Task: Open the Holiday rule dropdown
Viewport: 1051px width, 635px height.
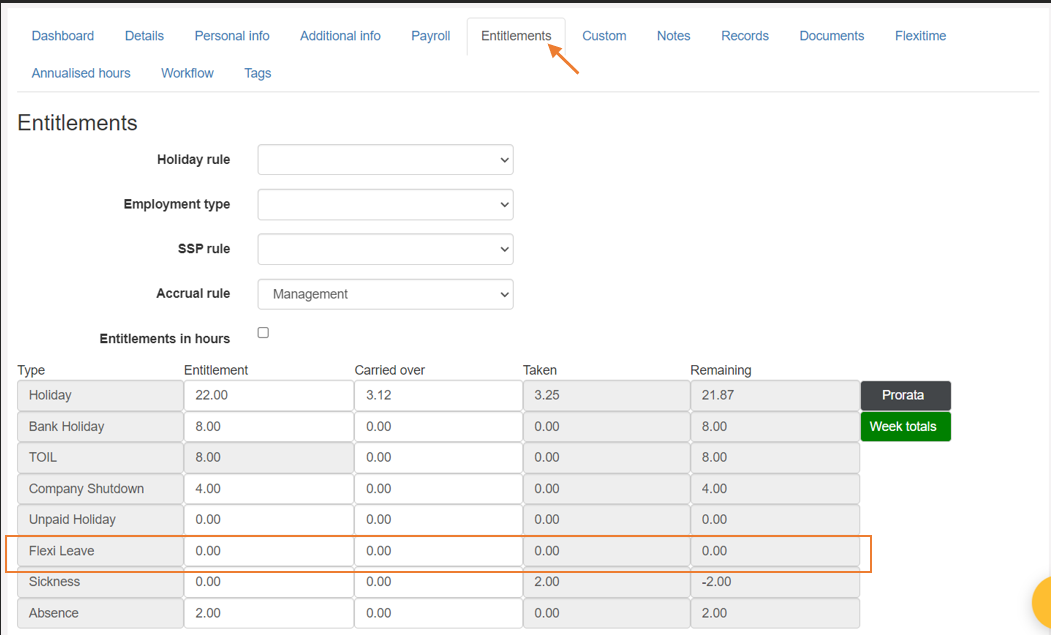Action: click(385, 159)
